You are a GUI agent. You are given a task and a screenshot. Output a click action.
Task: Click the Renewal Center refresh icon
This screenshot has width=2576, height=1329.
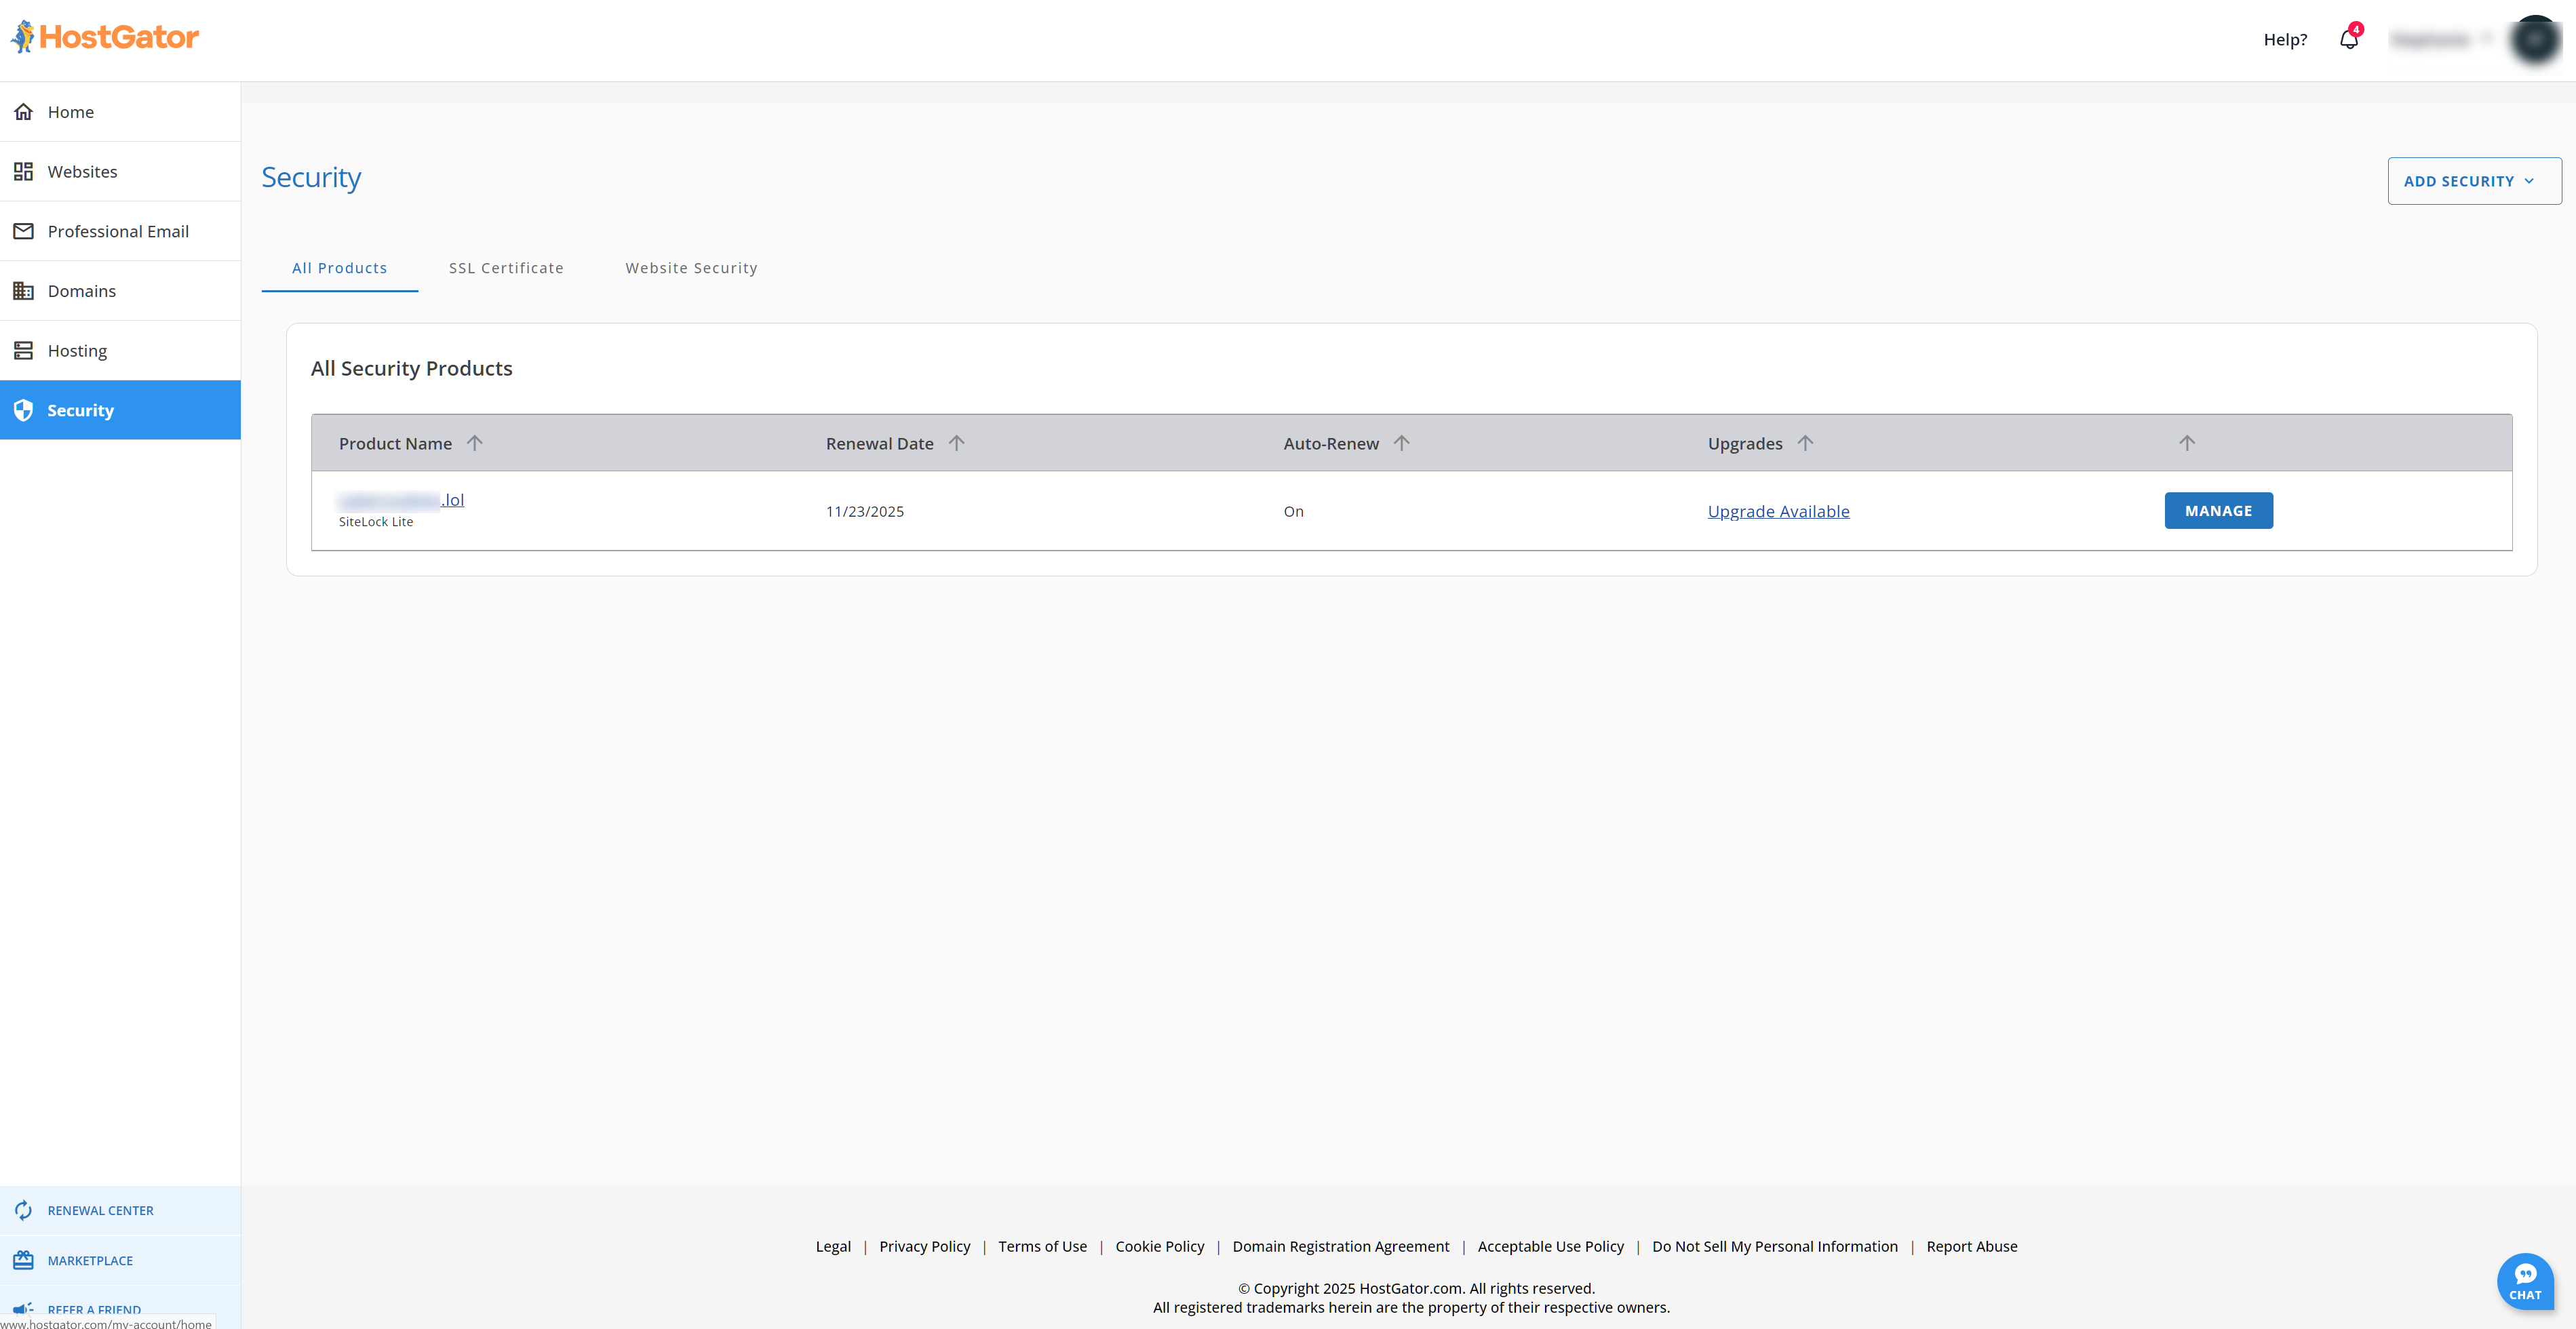coord(23,1210)
